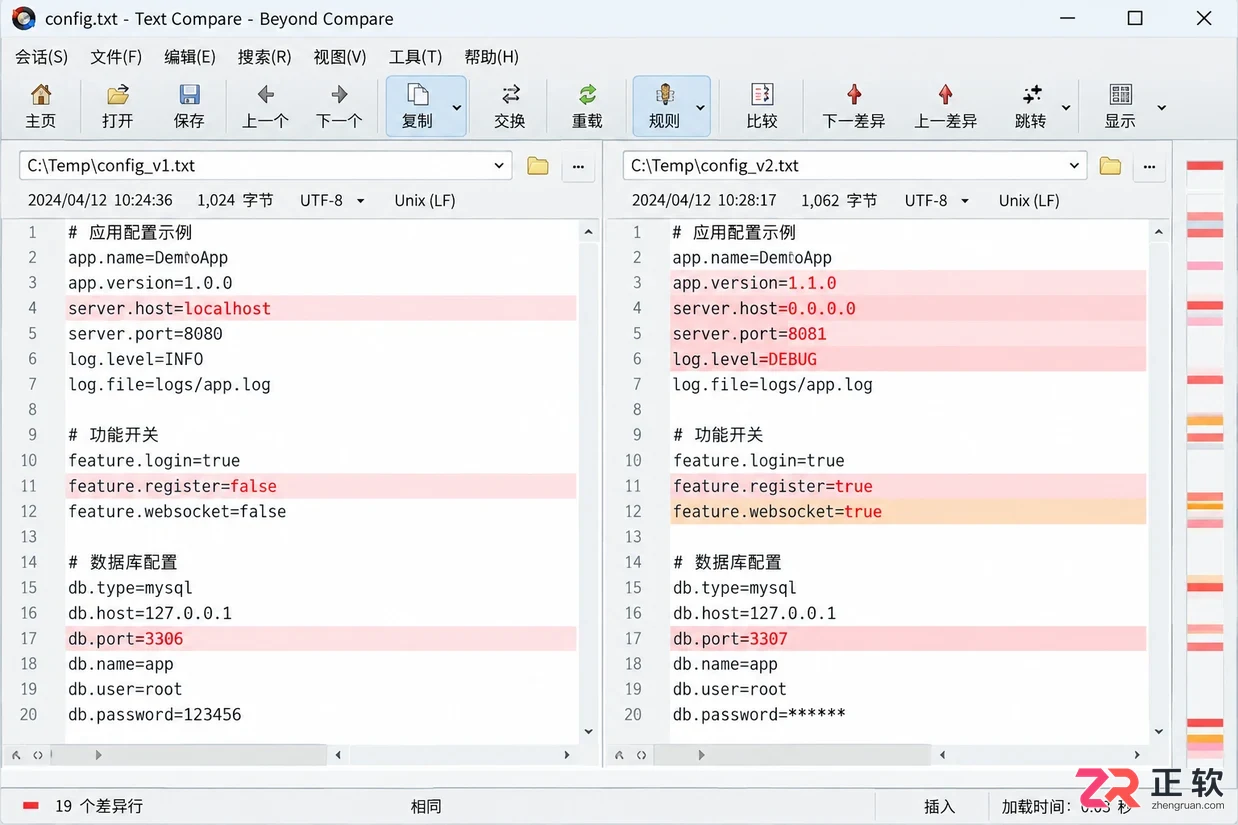
Task: Go to 上一个 previous item
Action: click(265, 106)
